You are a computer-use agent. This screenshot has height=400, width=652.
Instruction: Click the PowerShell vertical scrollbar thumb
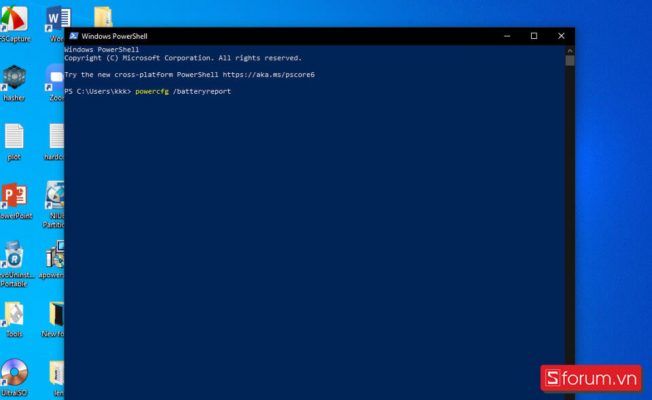click(x=570, y=61)
